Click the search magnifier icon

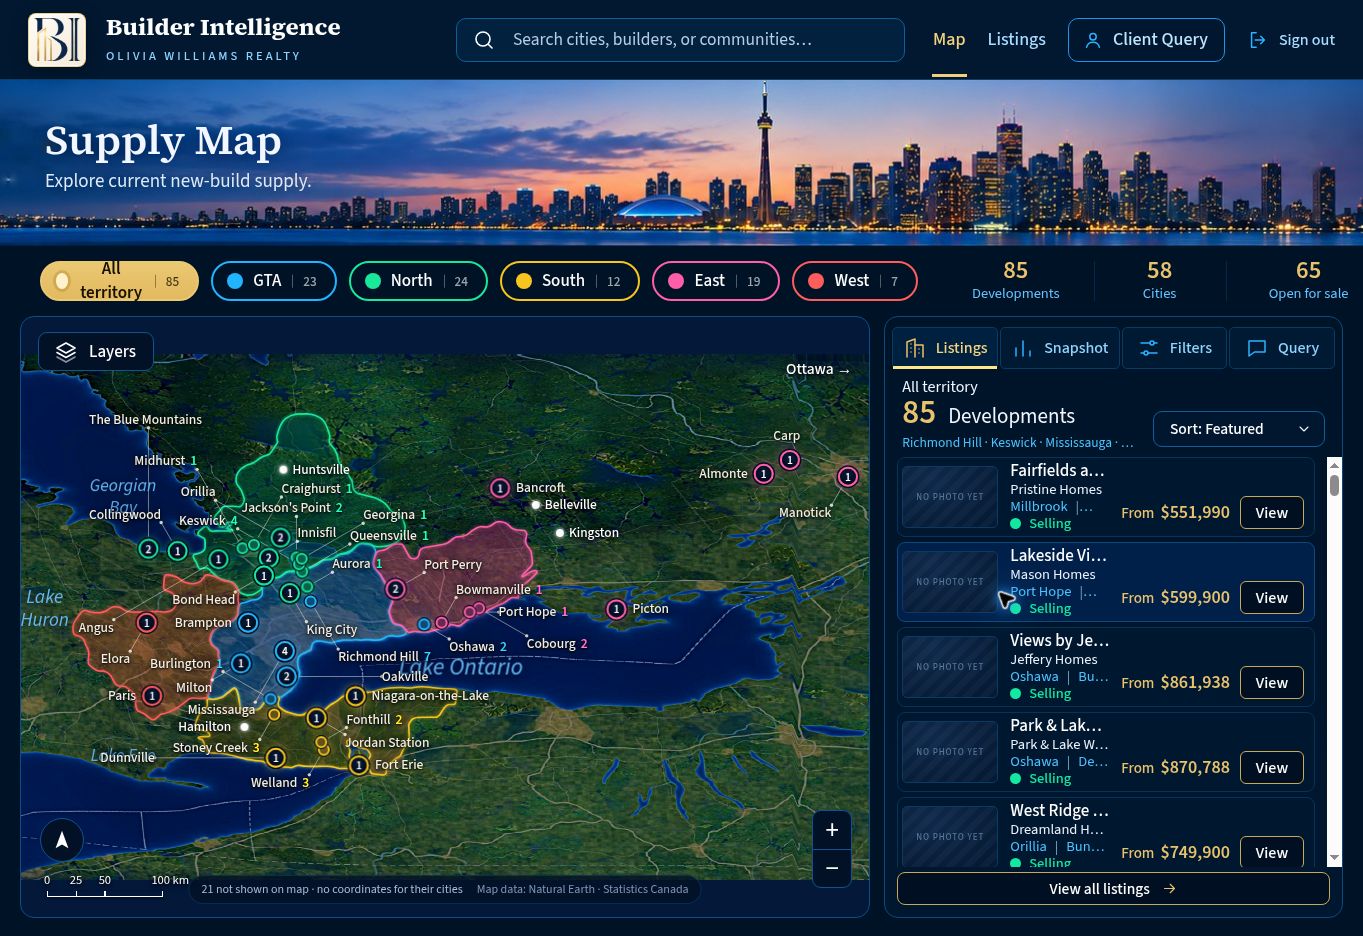pos(484,40)
